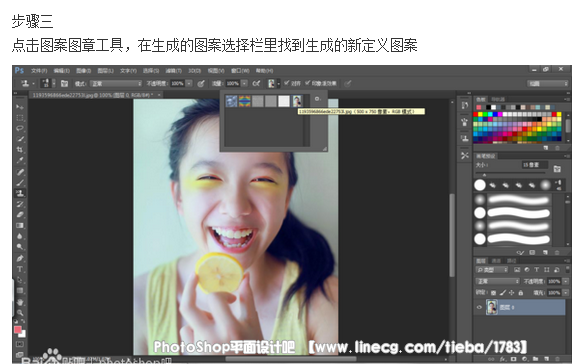Open the workspace switcher dropdown
Image resolution: width=577 pixels, height=364 pixels.
(x=548, y=84)
